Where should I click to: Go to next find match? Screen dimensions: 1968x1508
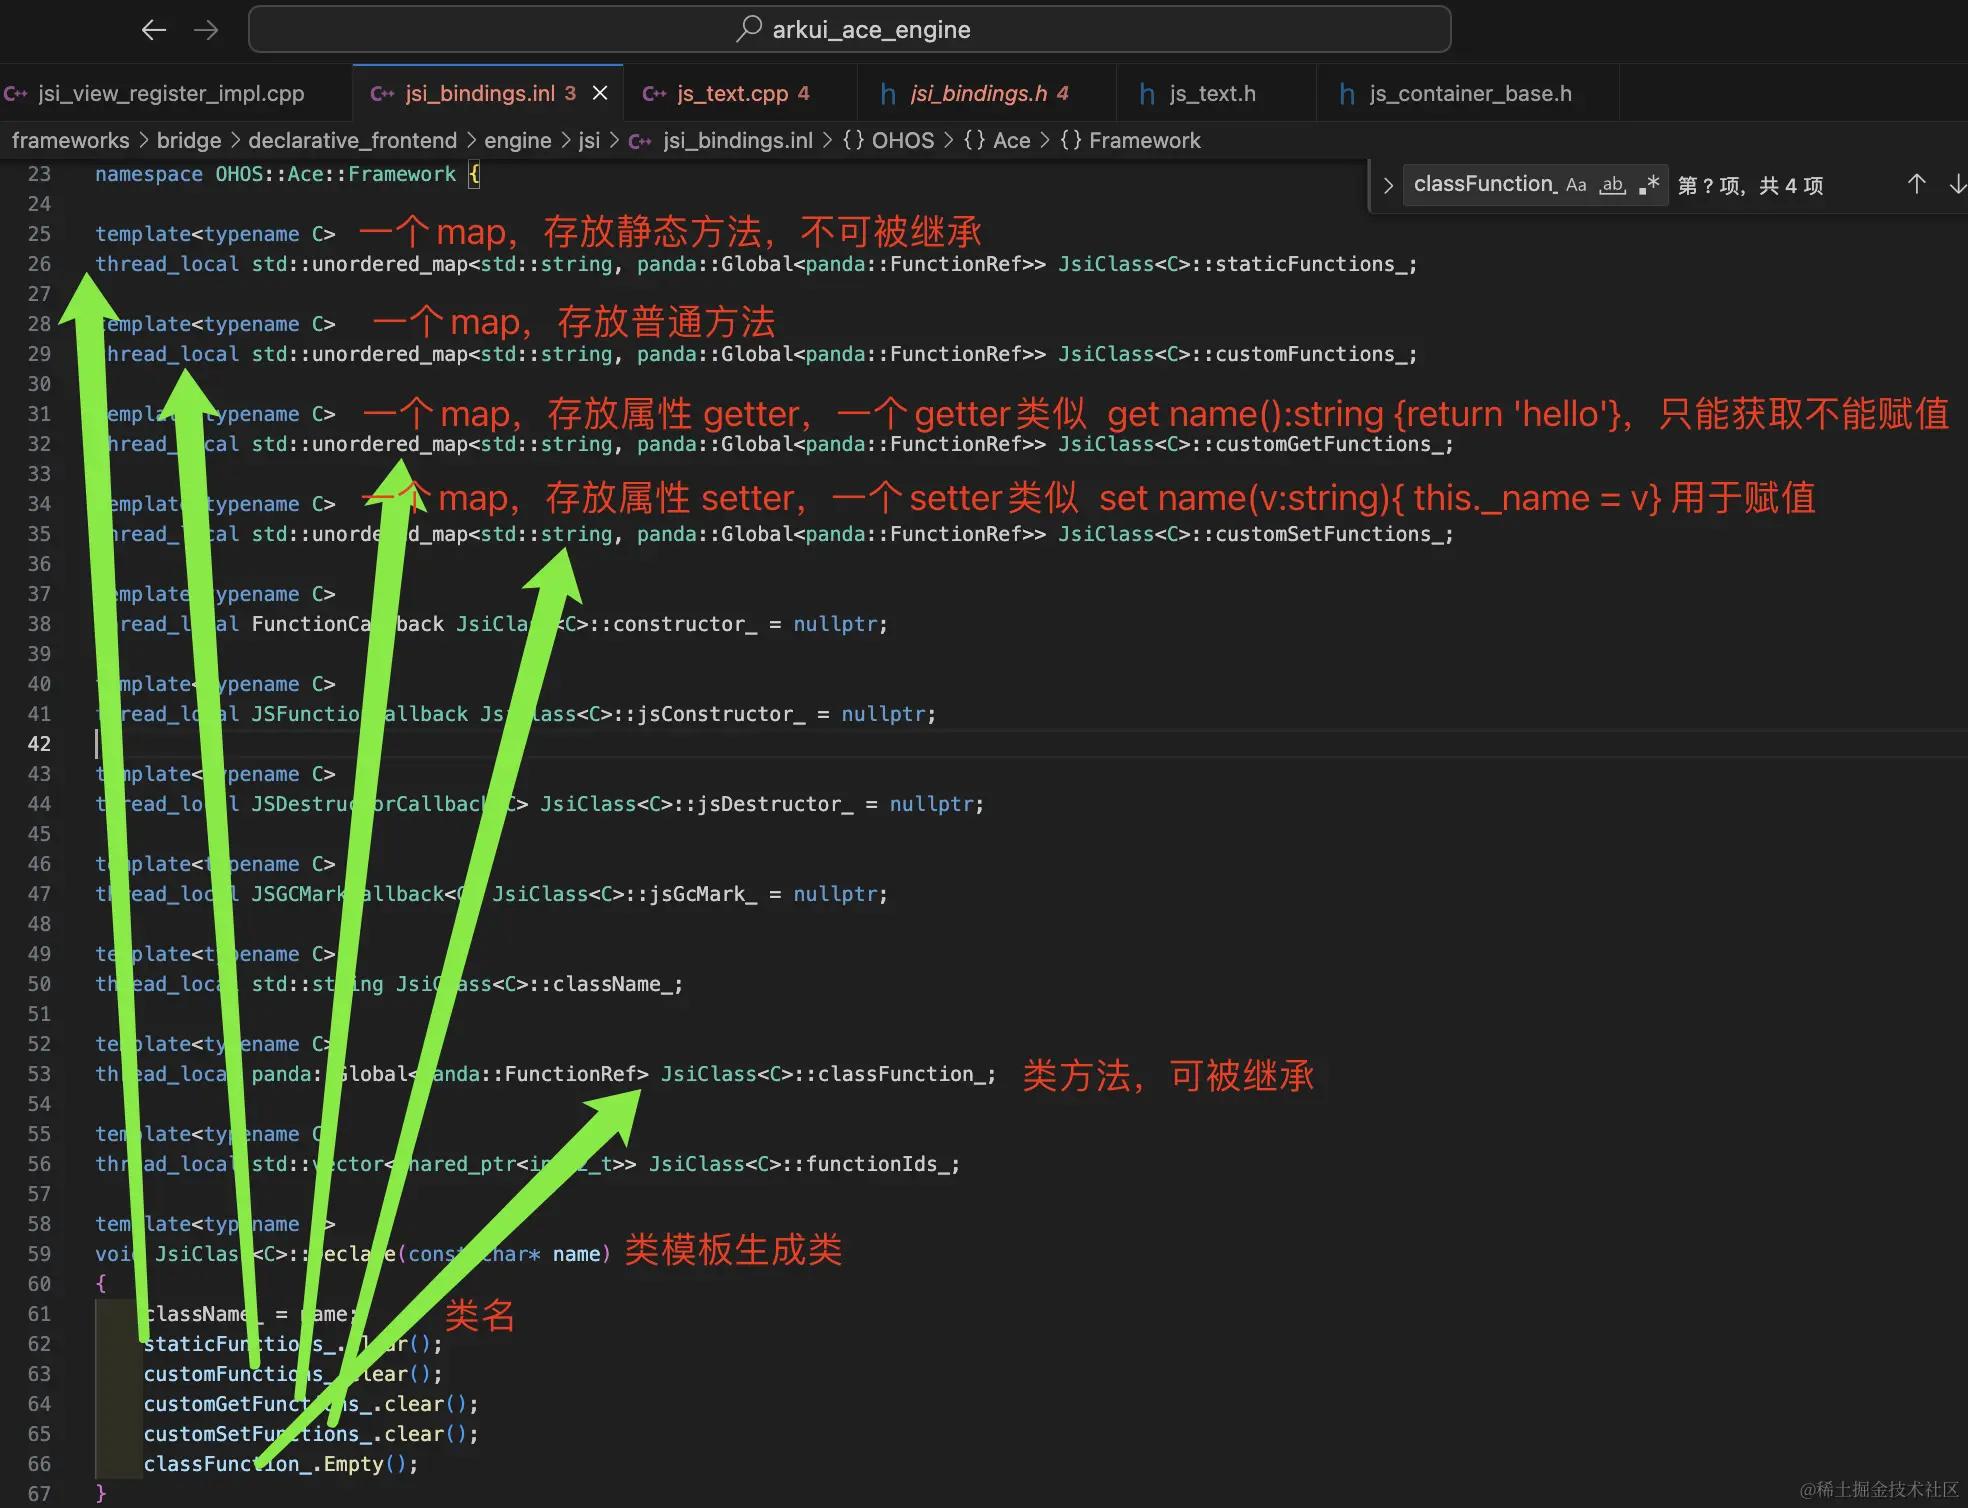pos(1957,184)
